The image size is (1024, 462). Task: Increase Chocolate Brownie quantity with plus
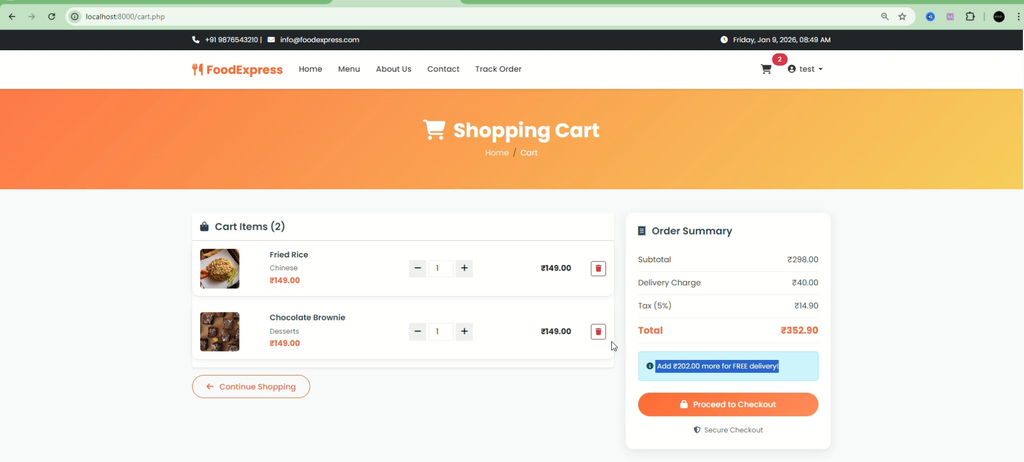pos(464,331)
